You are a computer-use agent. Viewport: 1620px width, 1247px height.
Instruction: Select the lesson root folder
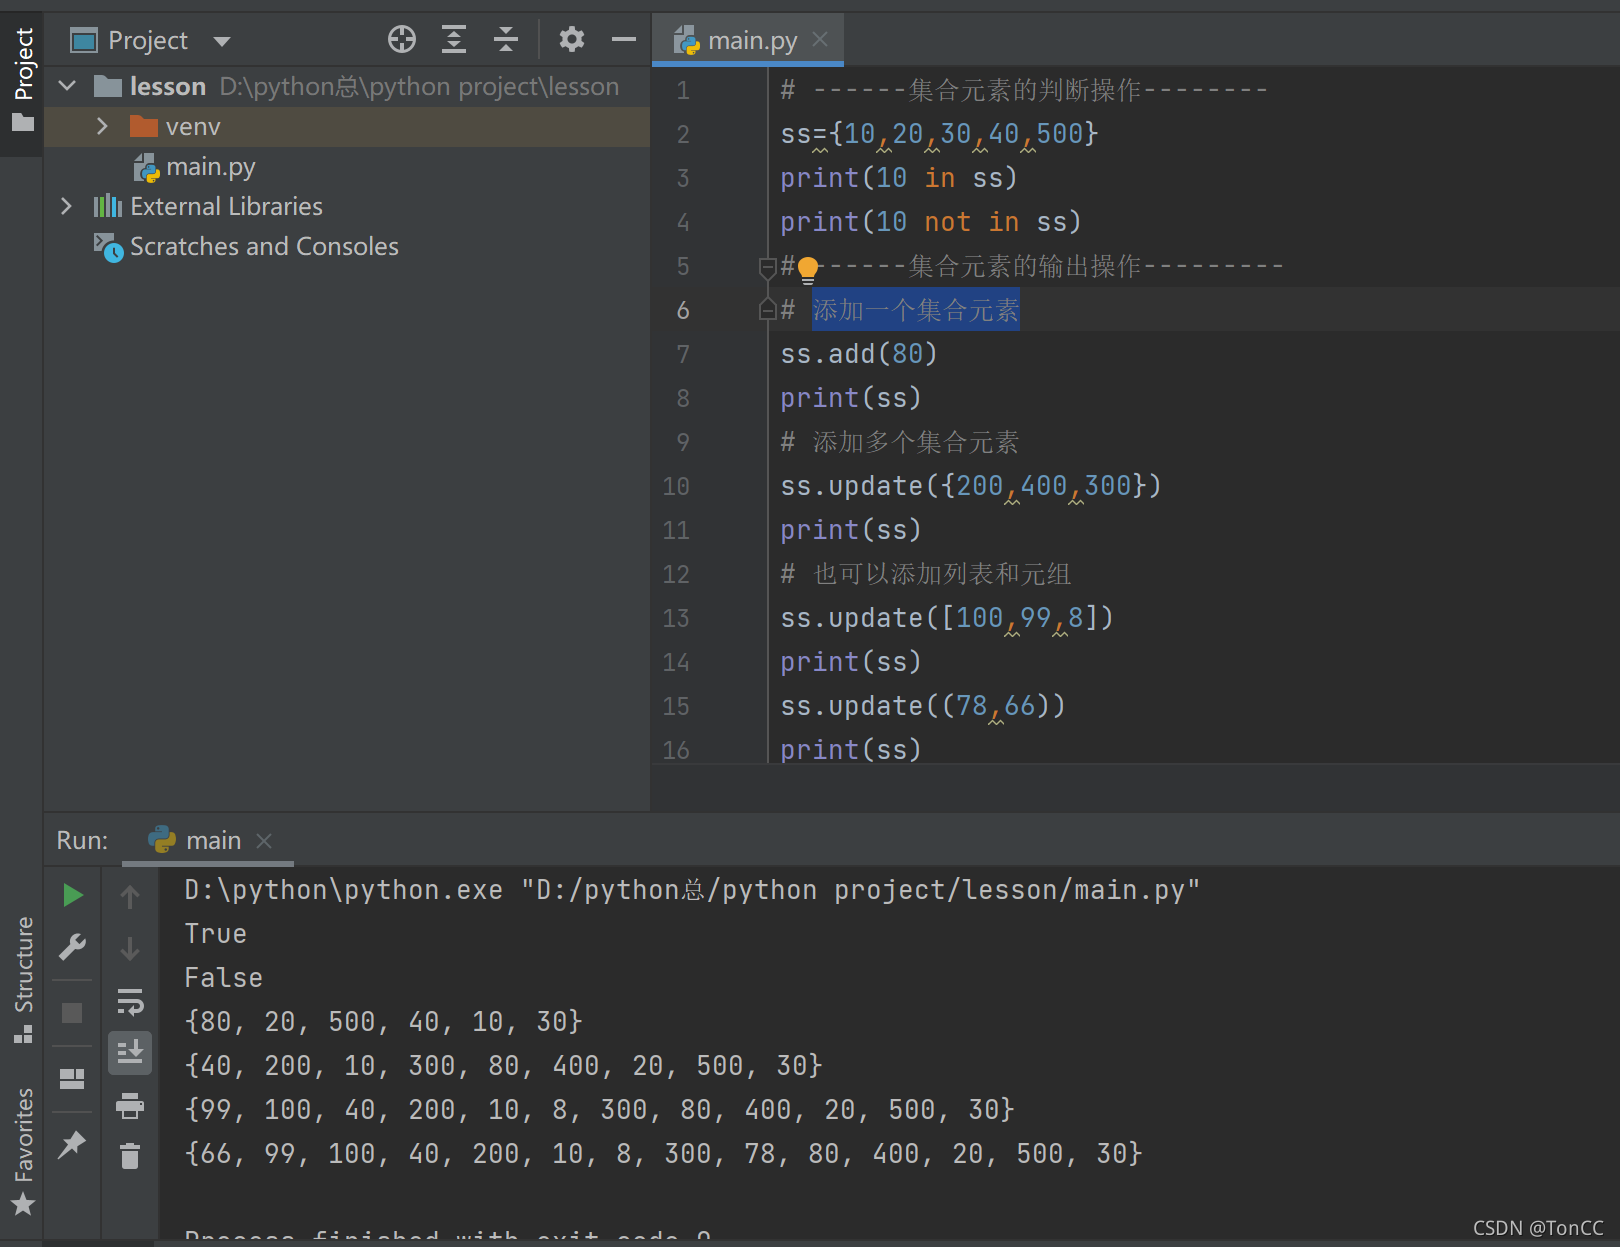click(347, 86)
